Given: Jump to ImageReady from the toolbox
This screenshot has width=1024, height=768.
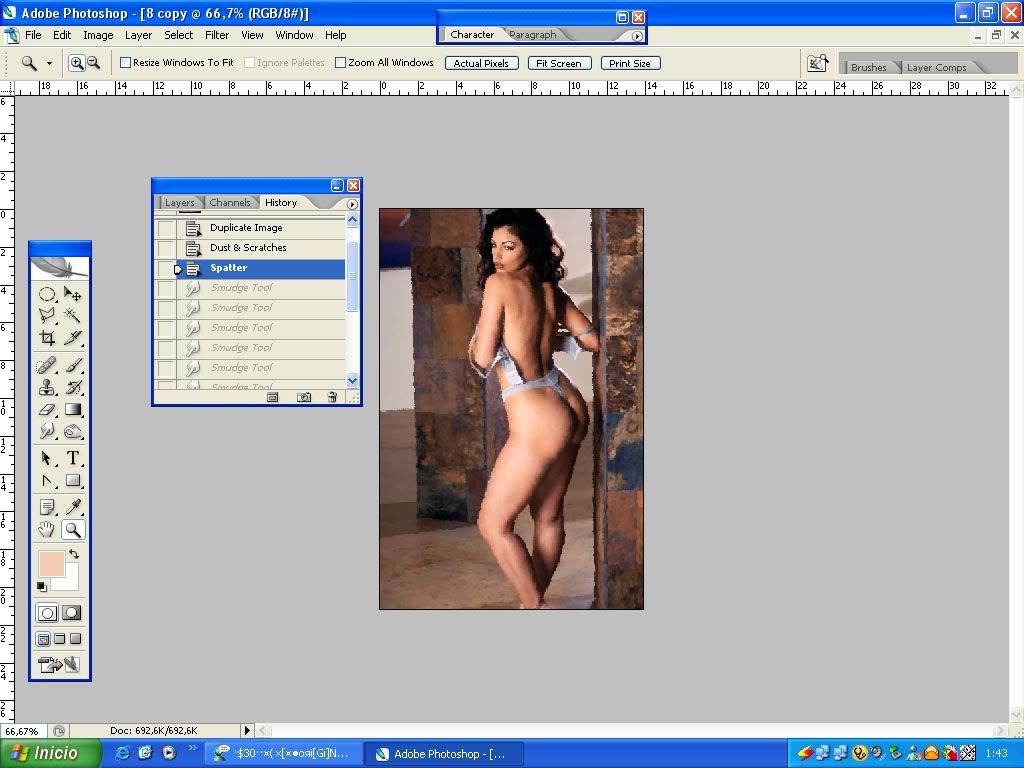Looking at the screenshot, I should click(x=59, y=665).
